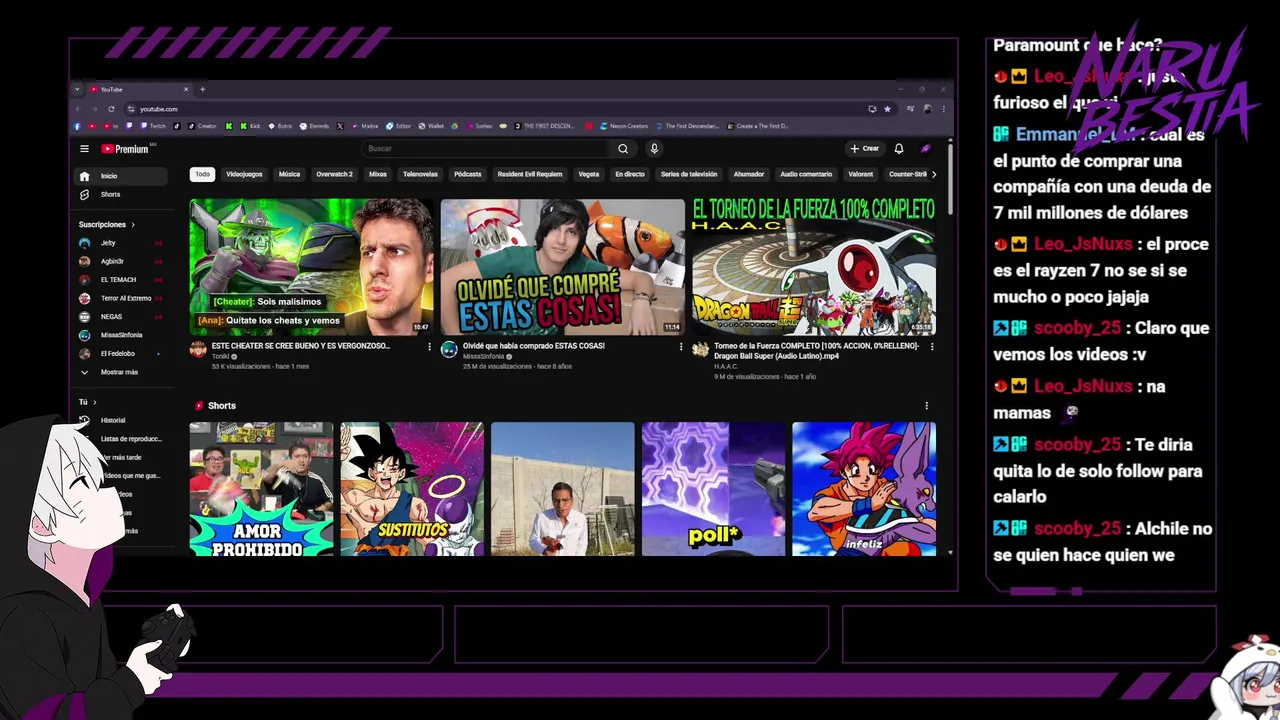Screen dimensions: 1280x720
Task: Open the YouTube hamburger guide menu
Action: click(x=84, y=149)
